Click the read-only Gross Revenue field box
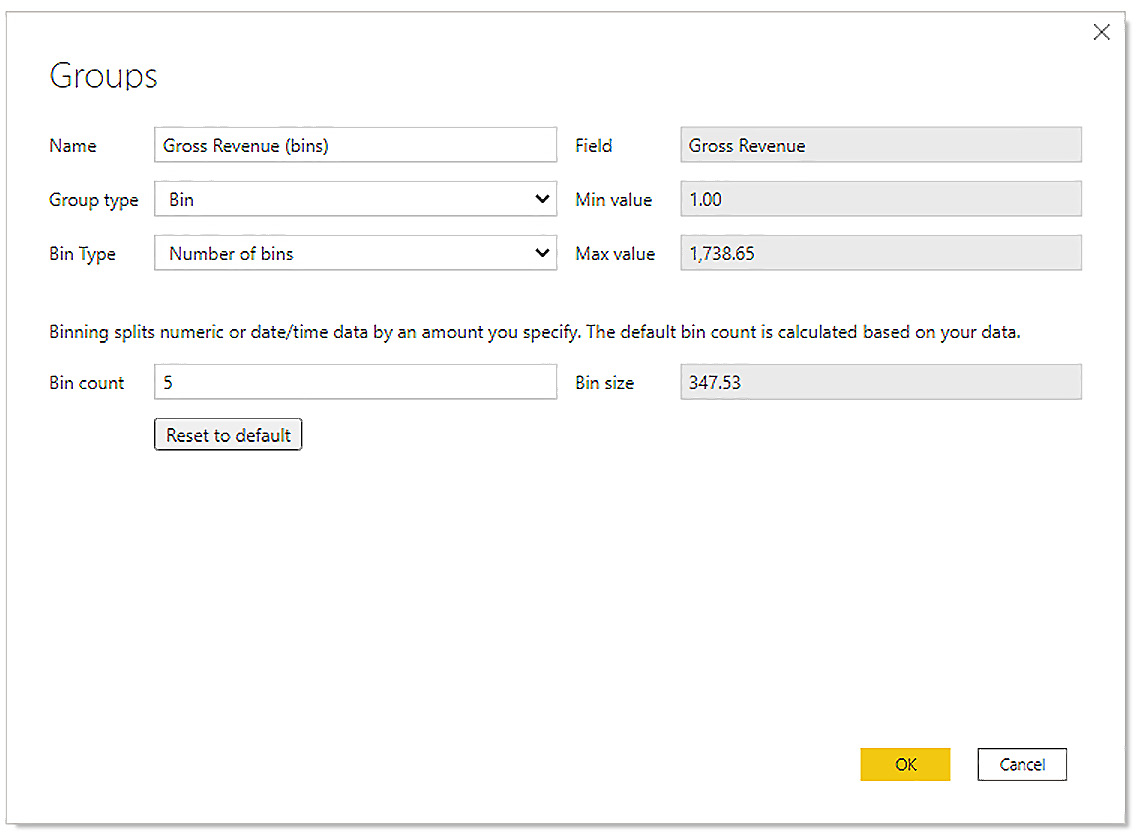The height and width of the screenshot is (837, 1138). [x=880, y=145]
